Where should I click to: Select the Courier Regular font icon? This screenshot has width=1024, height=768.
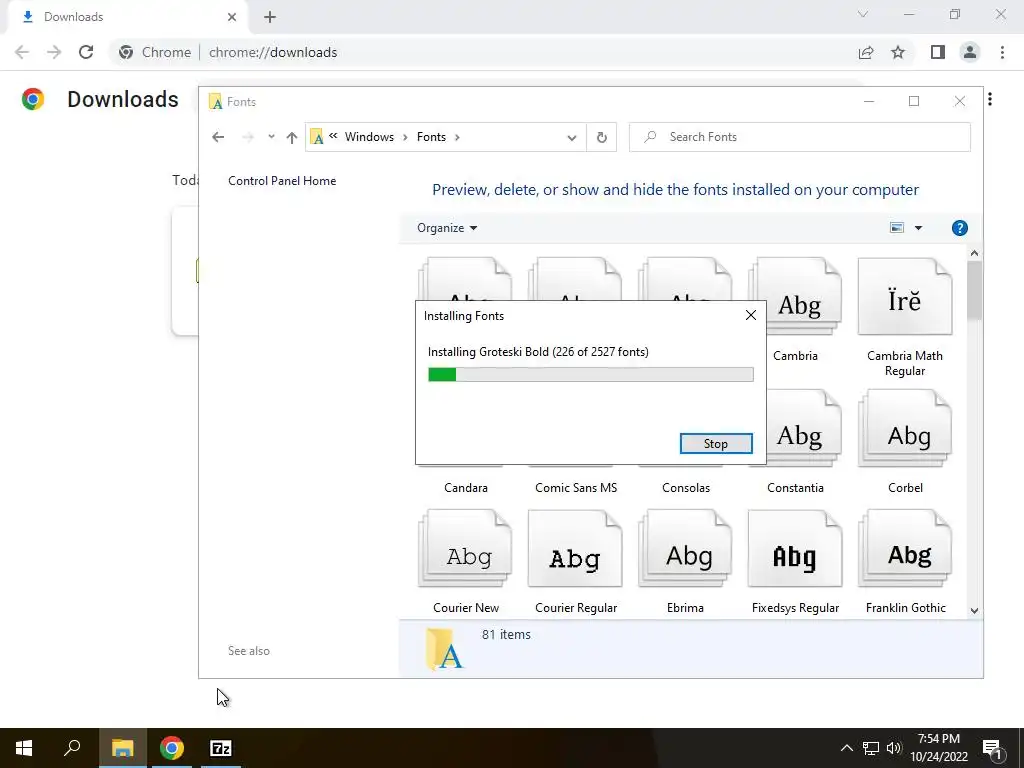(x=575, y=549)
